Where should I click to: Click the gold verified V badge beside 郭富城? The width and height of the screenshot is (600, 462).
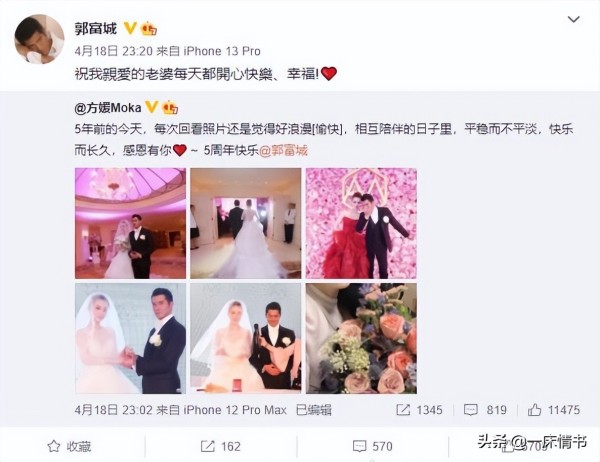pos(130,28)
